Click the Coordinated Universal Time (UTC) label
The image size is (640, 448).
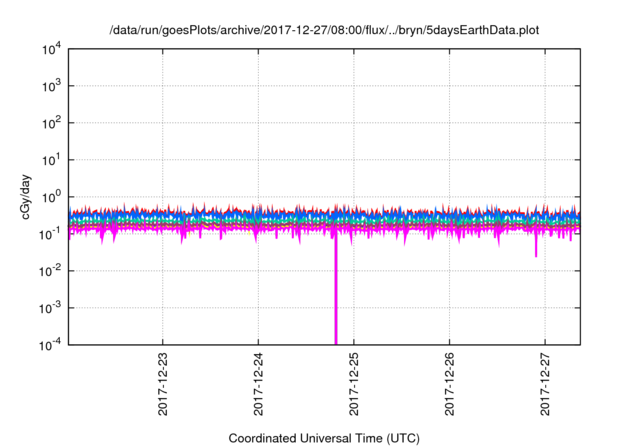tap(324, 438)
